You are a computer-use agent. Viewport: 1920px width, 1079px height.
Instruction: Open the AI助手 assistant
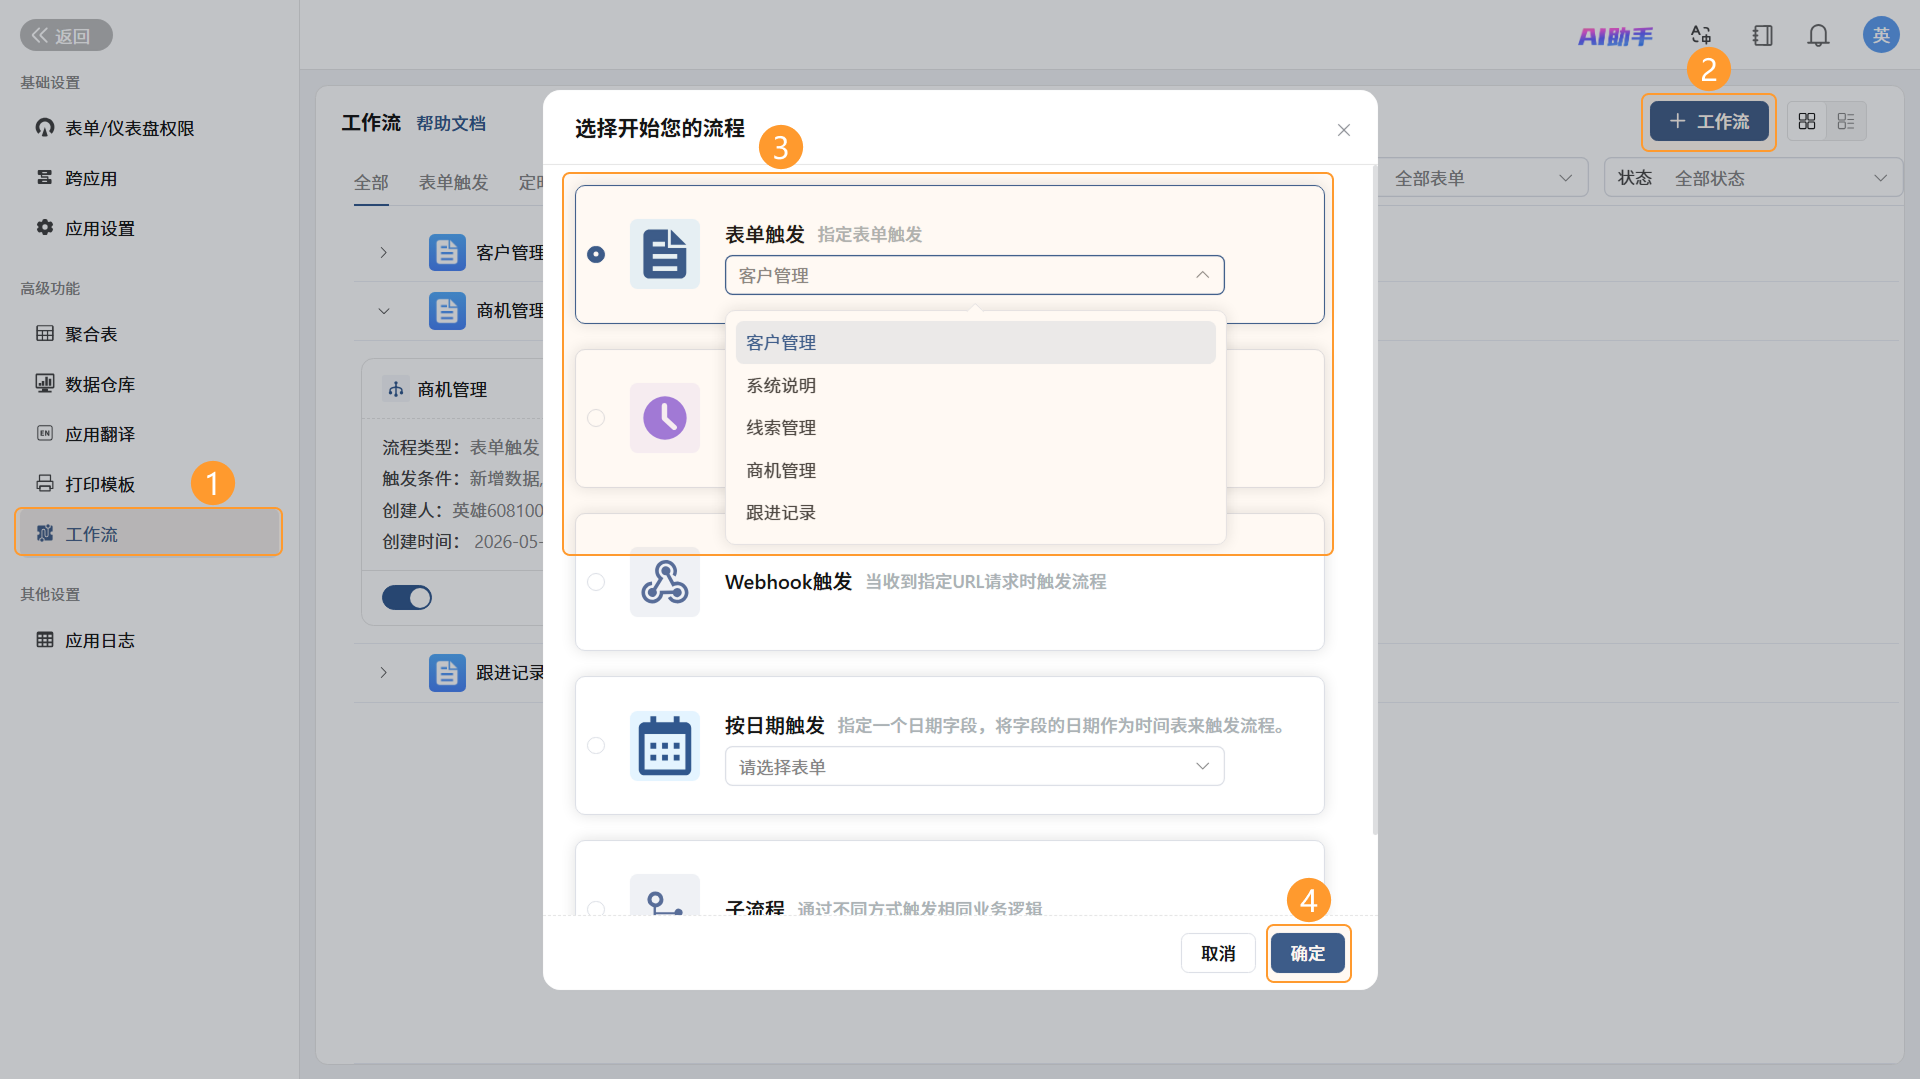point(1615,36)
